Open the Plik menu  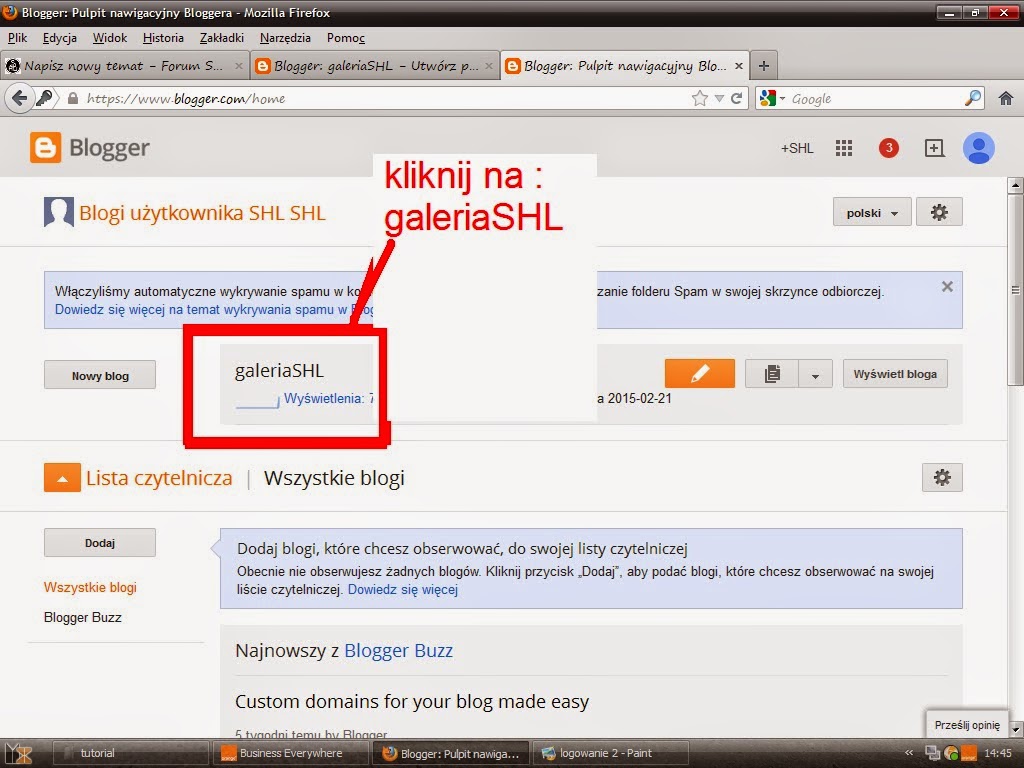pos(18,38)
